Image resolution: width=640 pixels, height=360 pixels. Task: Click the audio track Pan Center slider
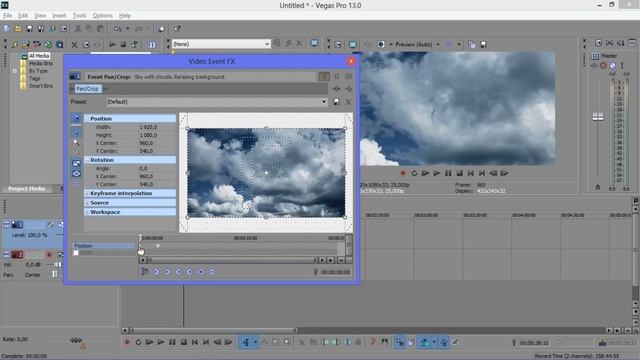coord(55,275)
